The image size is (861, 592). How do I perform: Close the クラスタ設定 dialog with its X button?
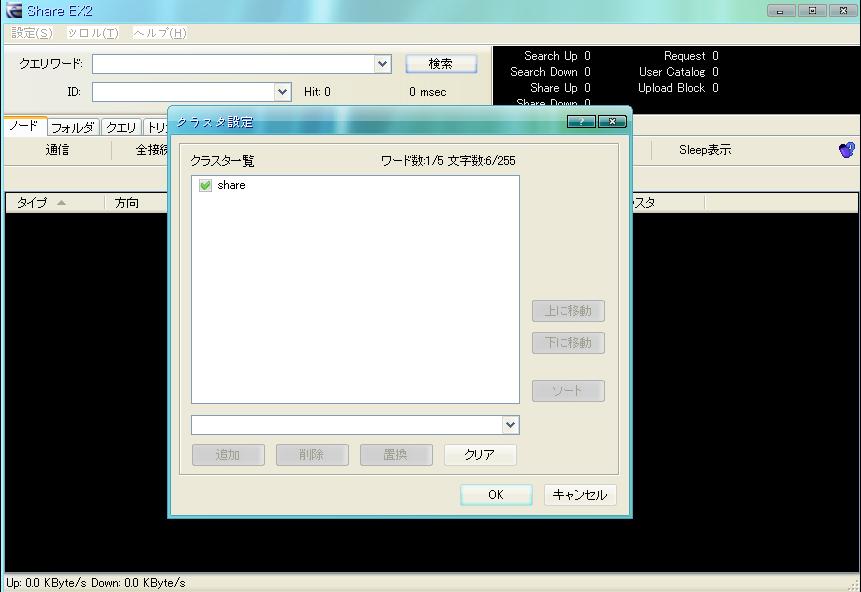click(x=612, y=121)
